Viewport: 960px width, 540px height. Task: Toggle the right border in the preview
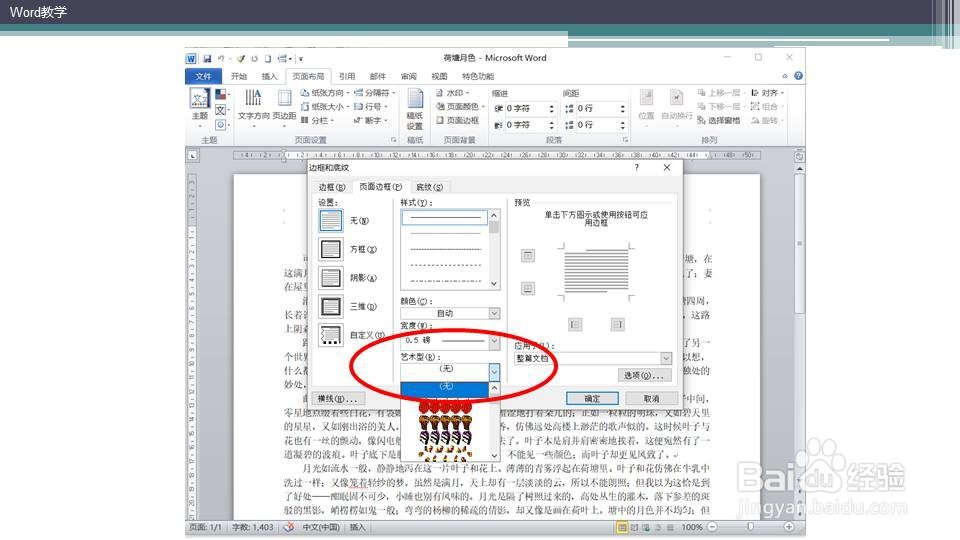tap(618, 324)
